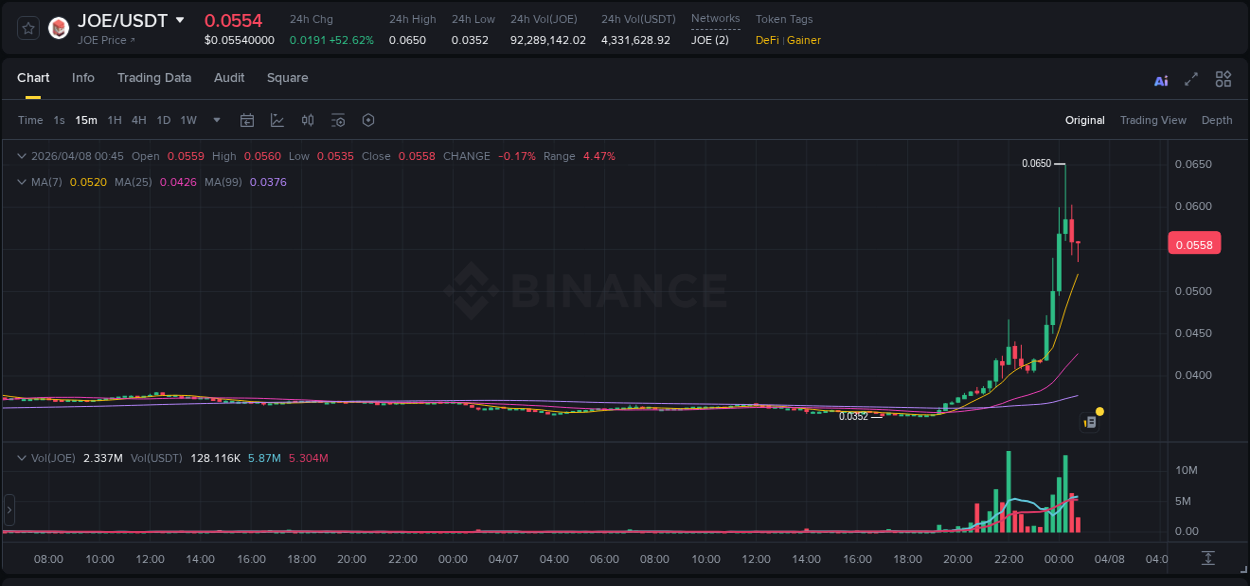Open the AI chart assistant

pos(1160,79)
